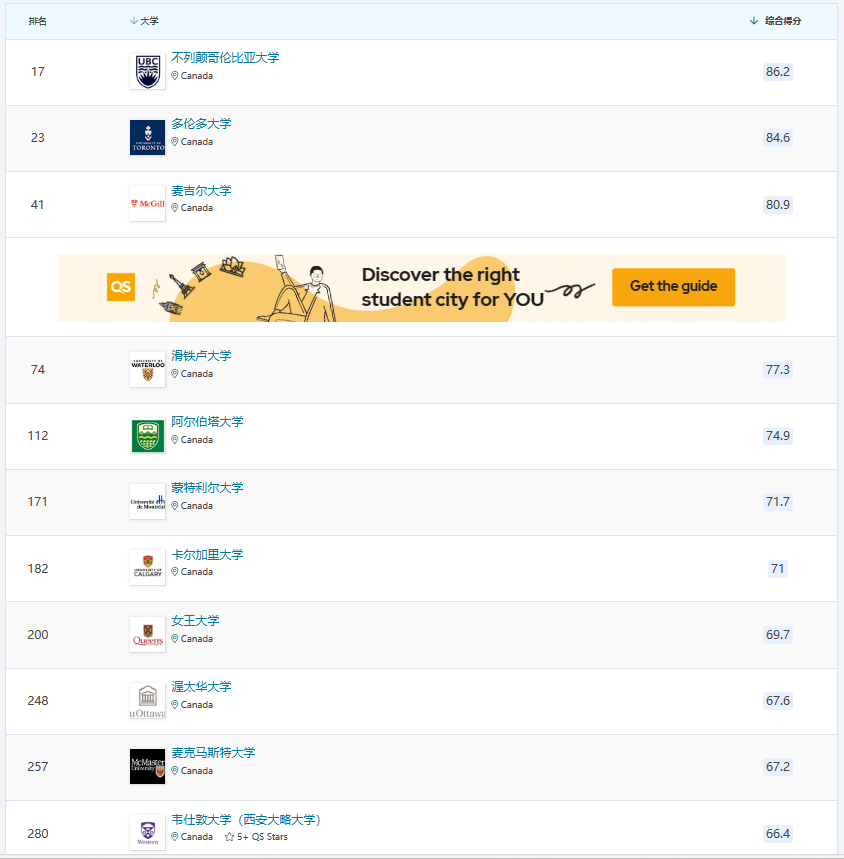844x859 pixels.
Task: Click rank number 171
Action: pyautogui.click(x=38, y=502)
